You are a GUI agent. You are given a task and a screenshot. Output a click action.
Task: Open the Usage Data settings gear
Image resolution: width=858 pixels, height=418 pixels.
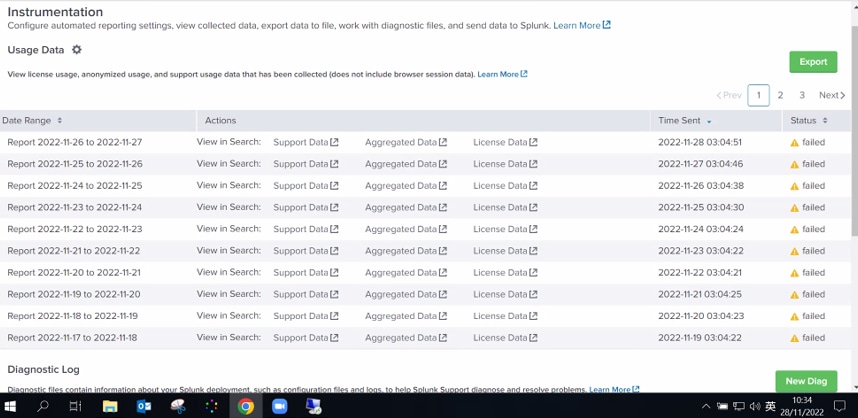77,50
